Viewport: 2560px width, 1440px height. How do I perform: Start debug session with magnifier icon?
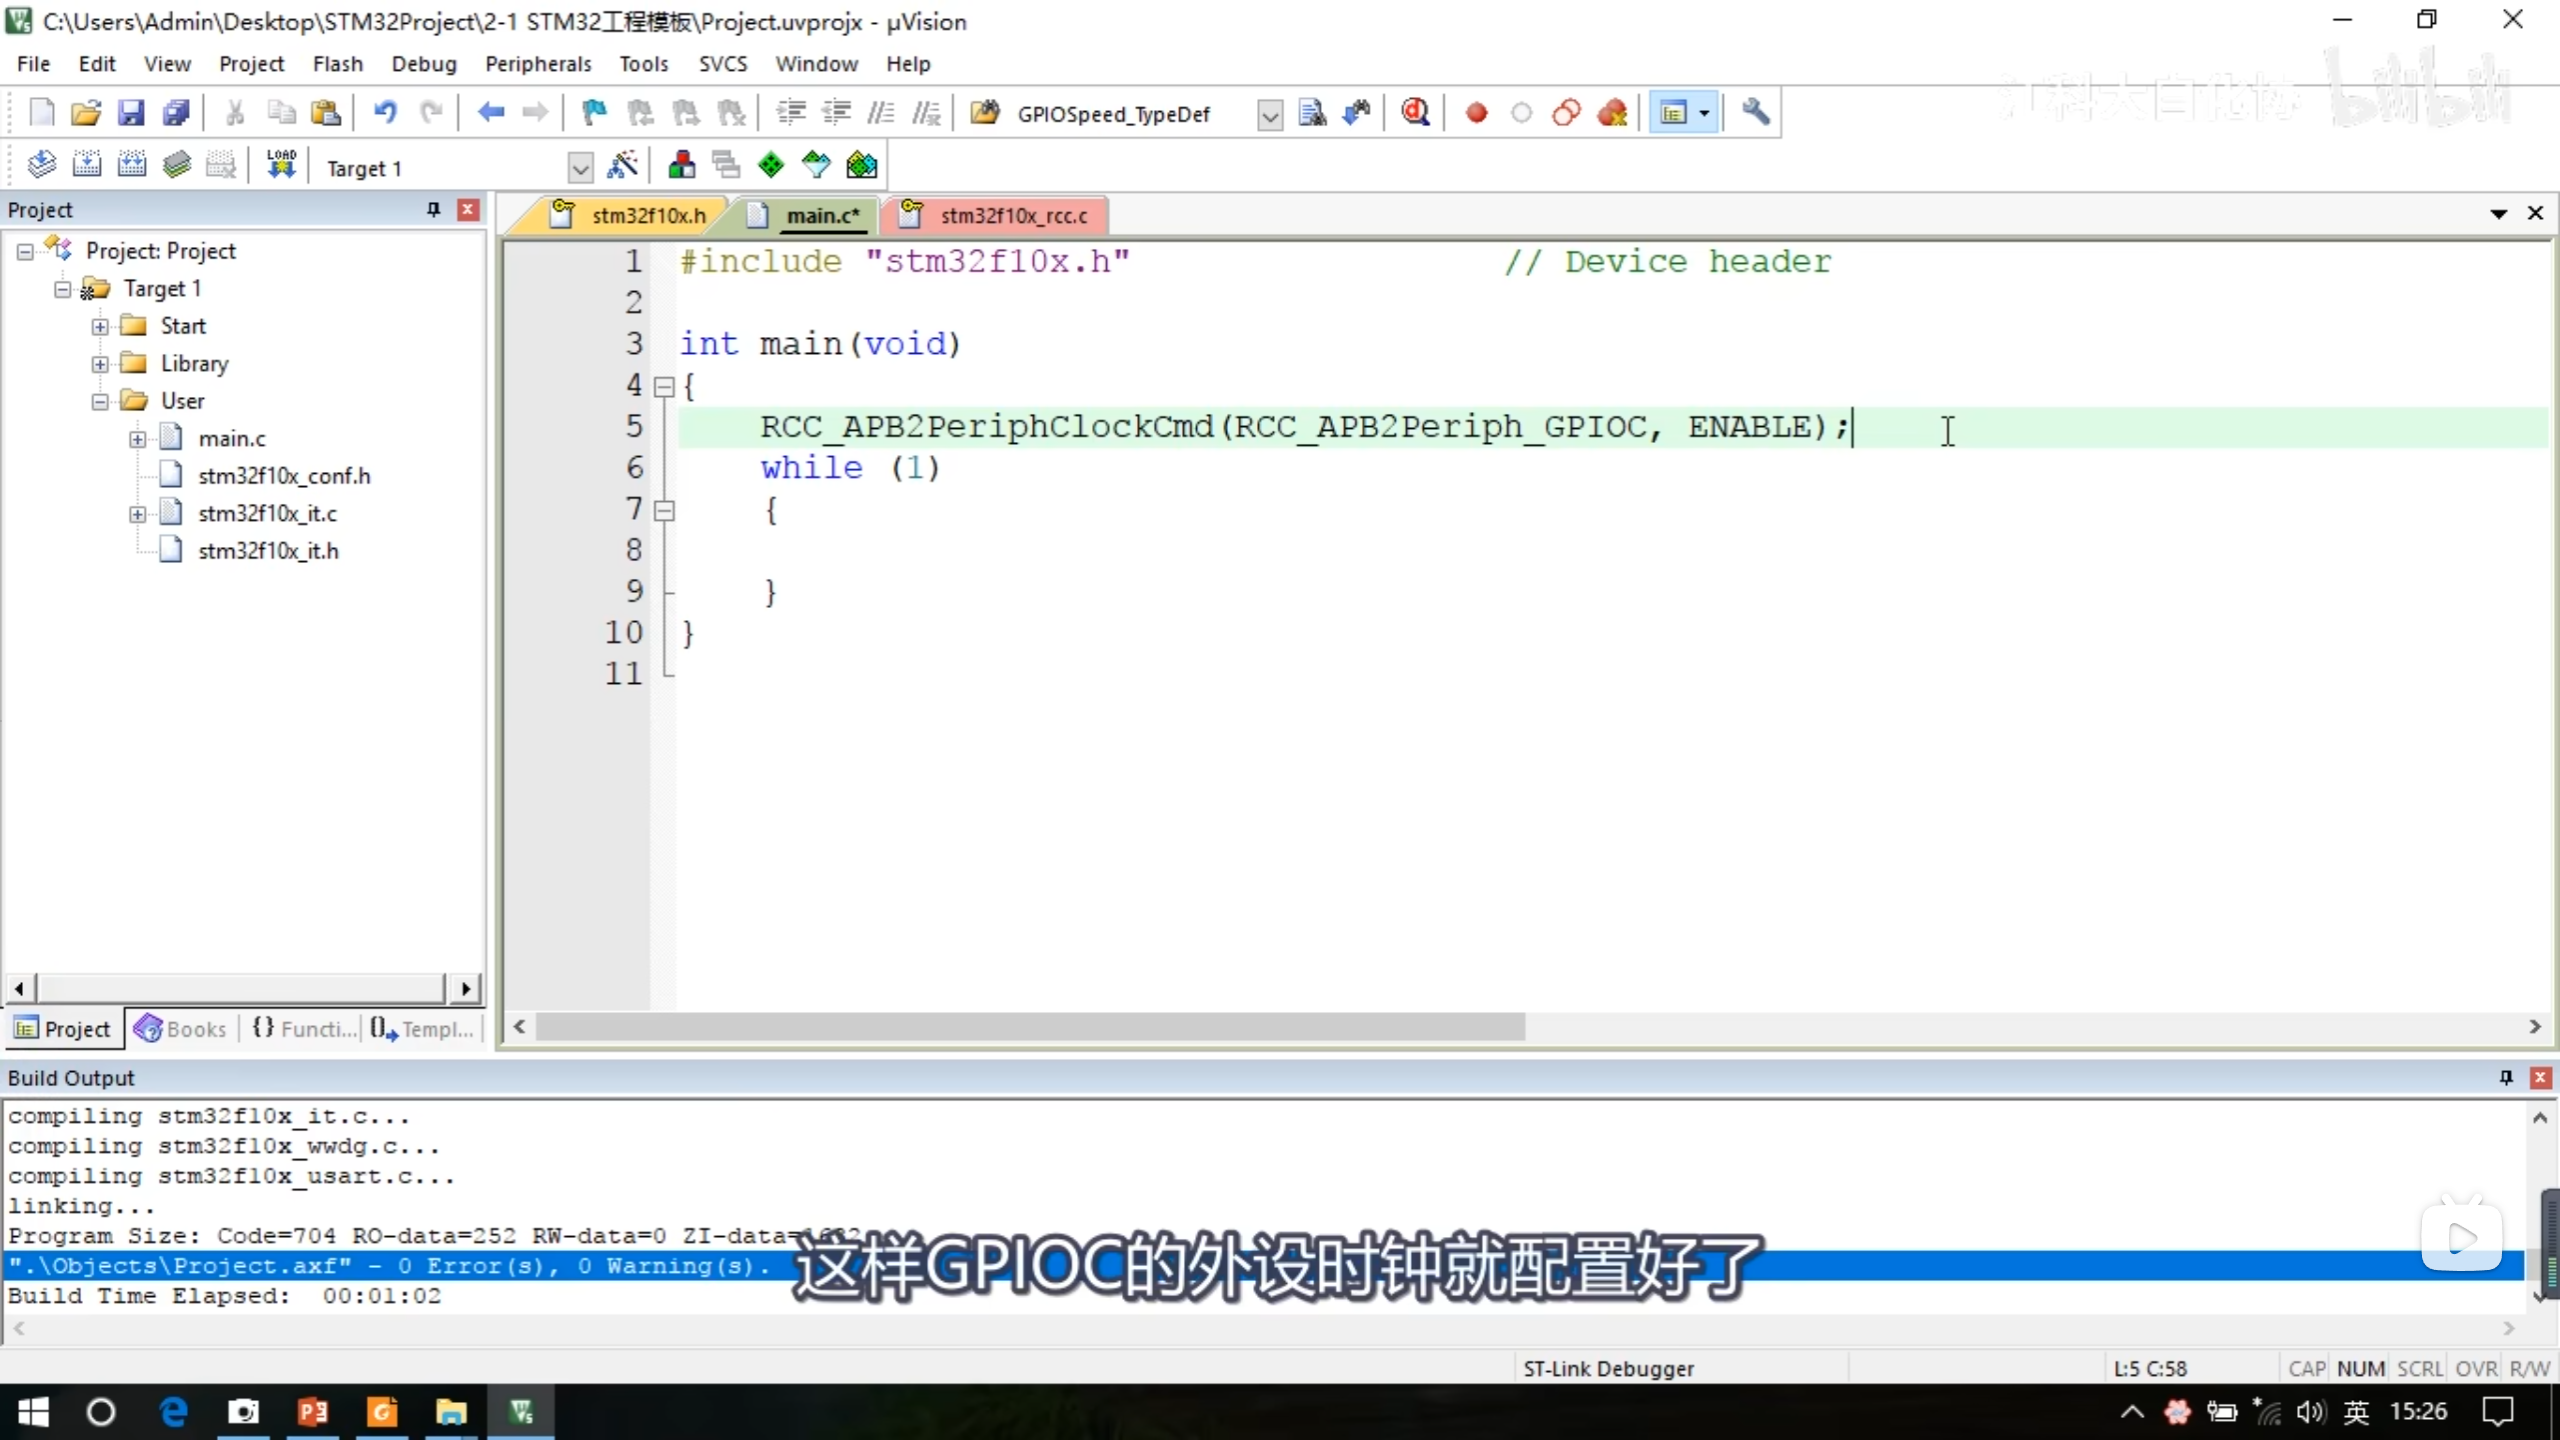point(1415,113)
